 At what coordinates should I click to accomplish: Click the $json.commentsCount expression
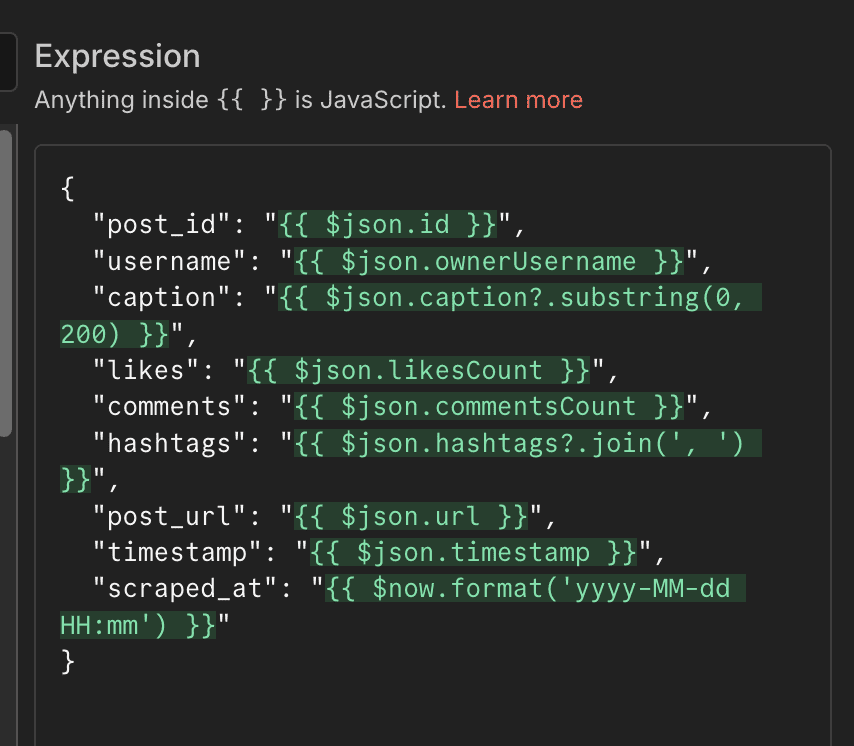point(488,406)
